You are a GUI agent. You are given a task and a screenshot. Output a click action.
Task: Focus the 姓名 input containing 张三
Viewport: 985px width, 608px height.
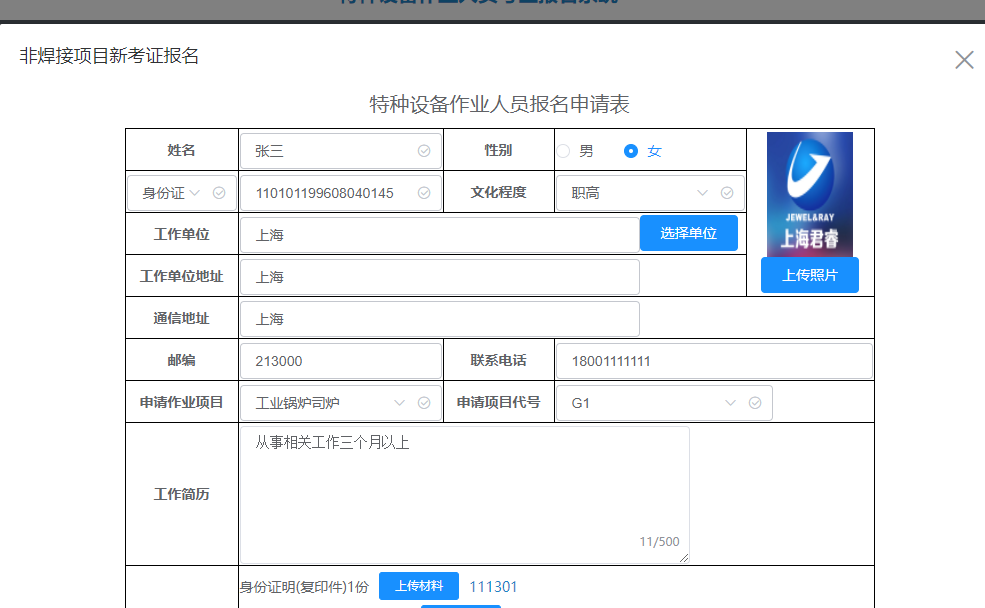(340, 151)
